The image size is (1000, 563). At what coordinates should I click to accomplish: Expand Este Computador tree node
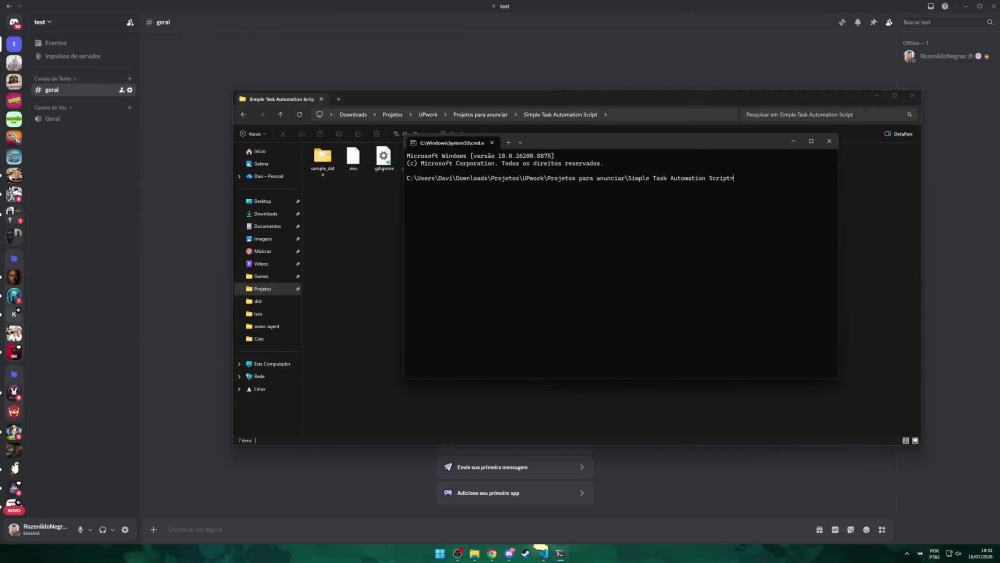coord(239,364)
